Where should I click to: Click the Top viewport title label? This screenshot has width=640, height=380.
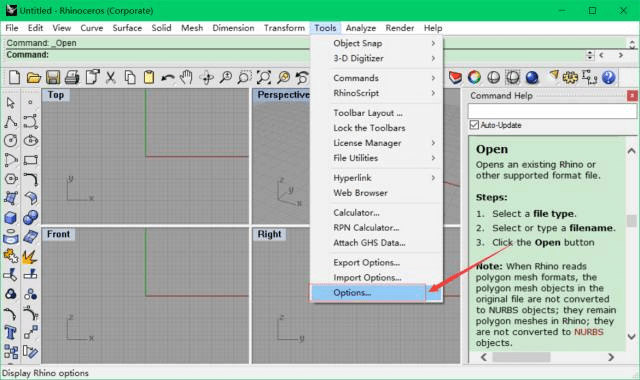pos(56,95)
